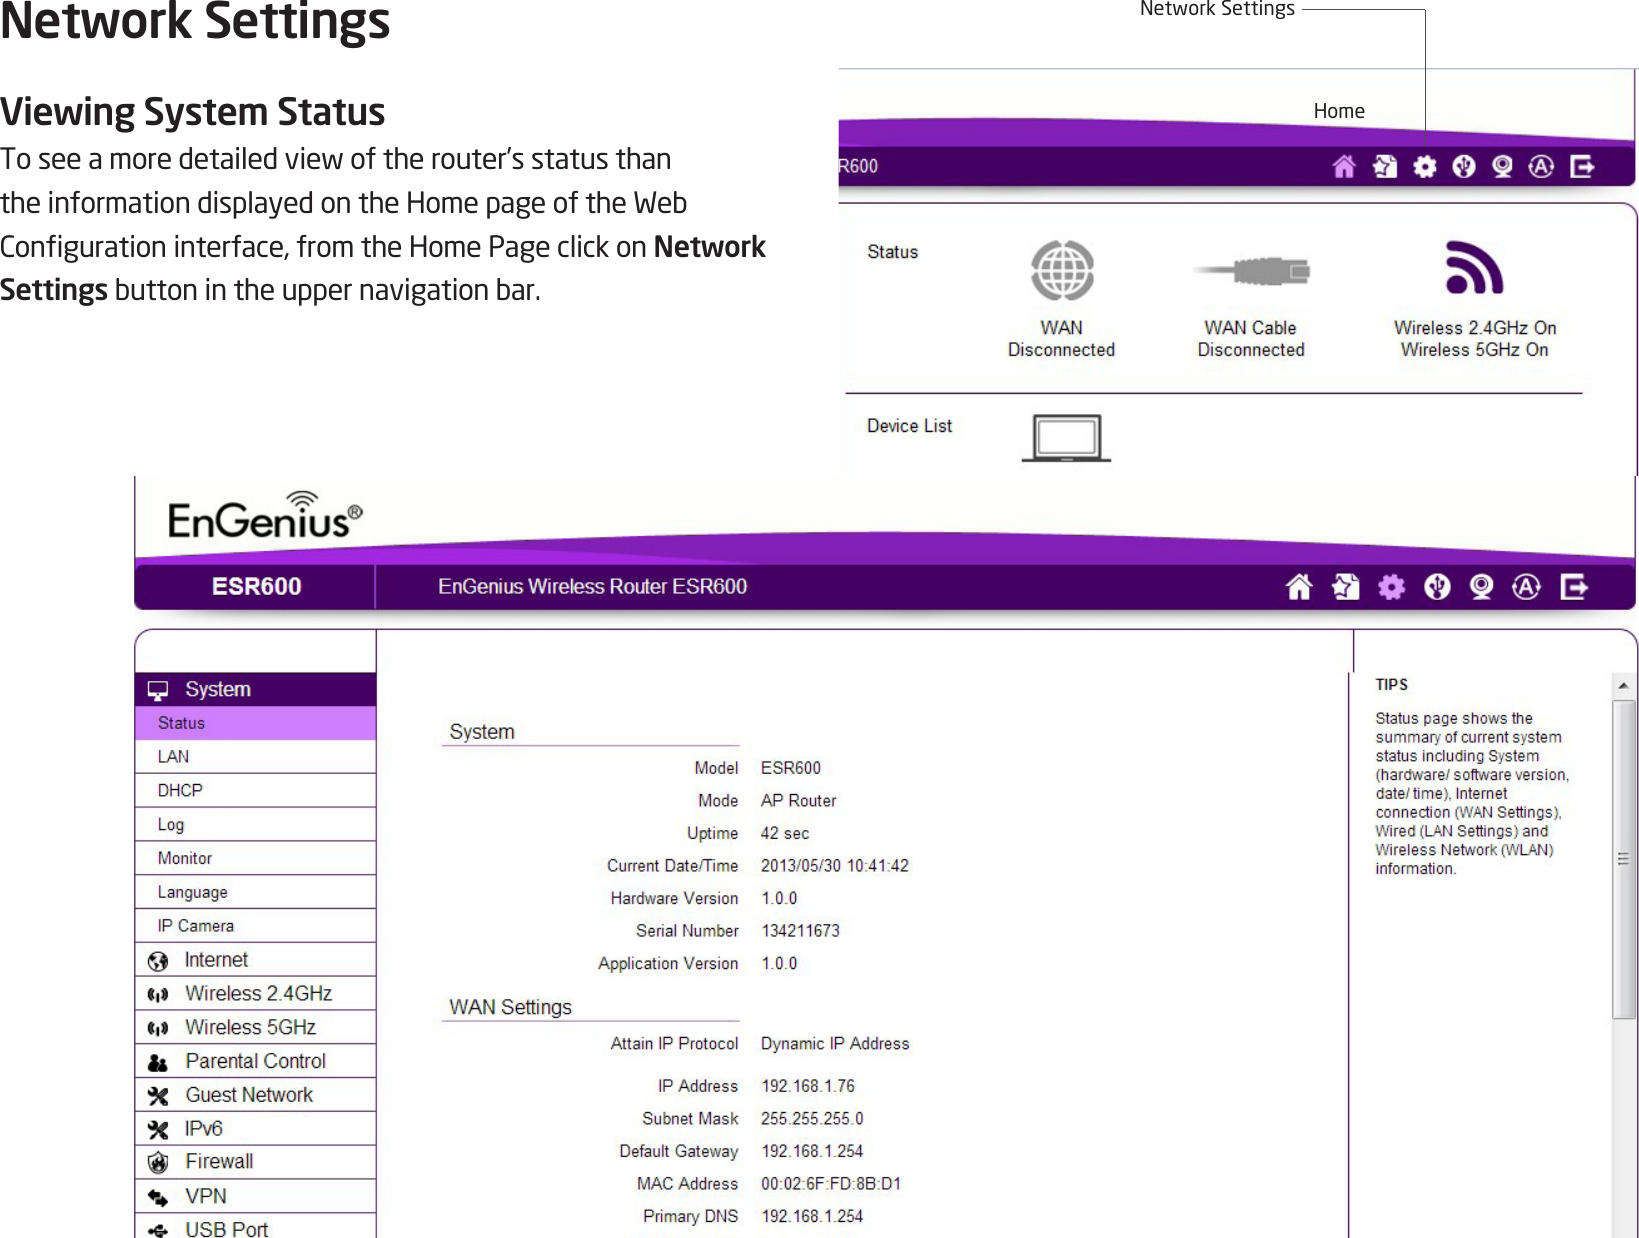Click the Wireless 2.4GHz/5GHz signal icon
Viewport: 1639px width, 1238px height.
click(x=1474, y=268)
